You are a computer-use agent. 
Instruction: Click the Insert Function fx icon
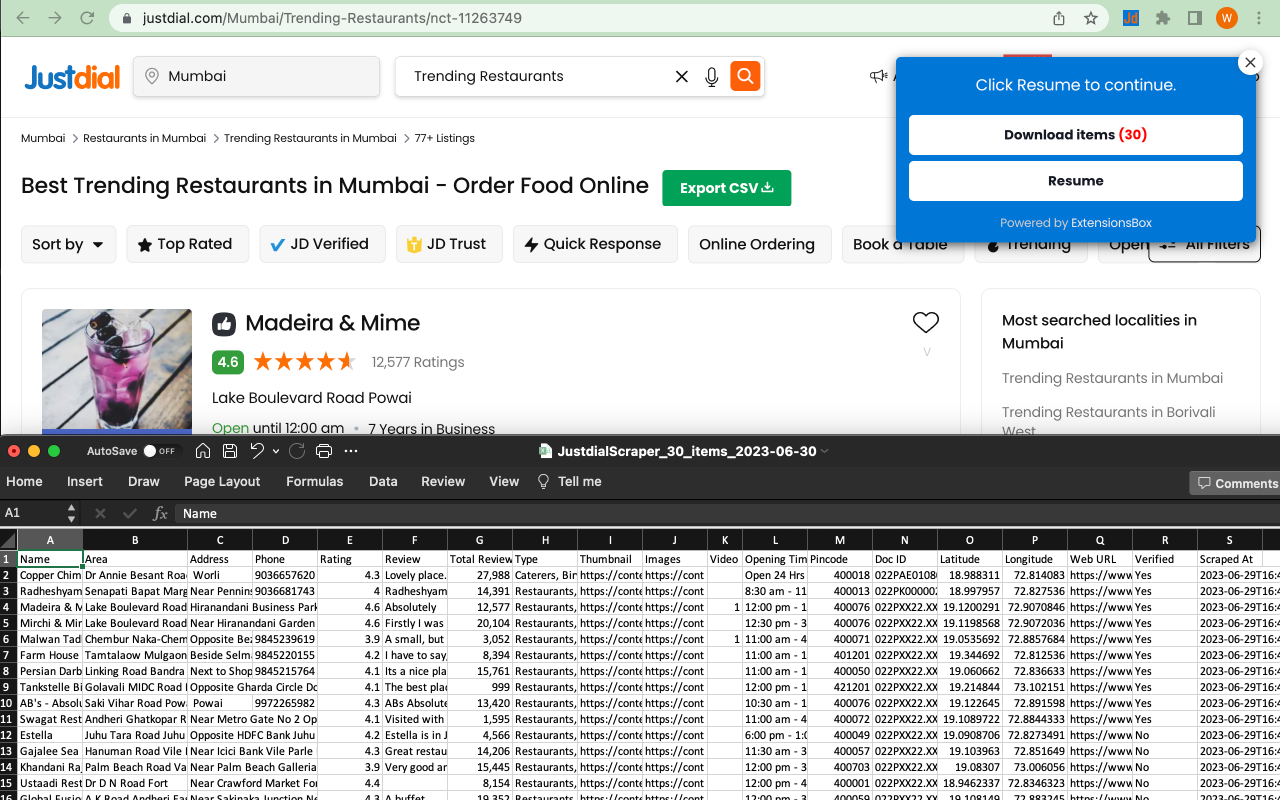tap(160, 513)
